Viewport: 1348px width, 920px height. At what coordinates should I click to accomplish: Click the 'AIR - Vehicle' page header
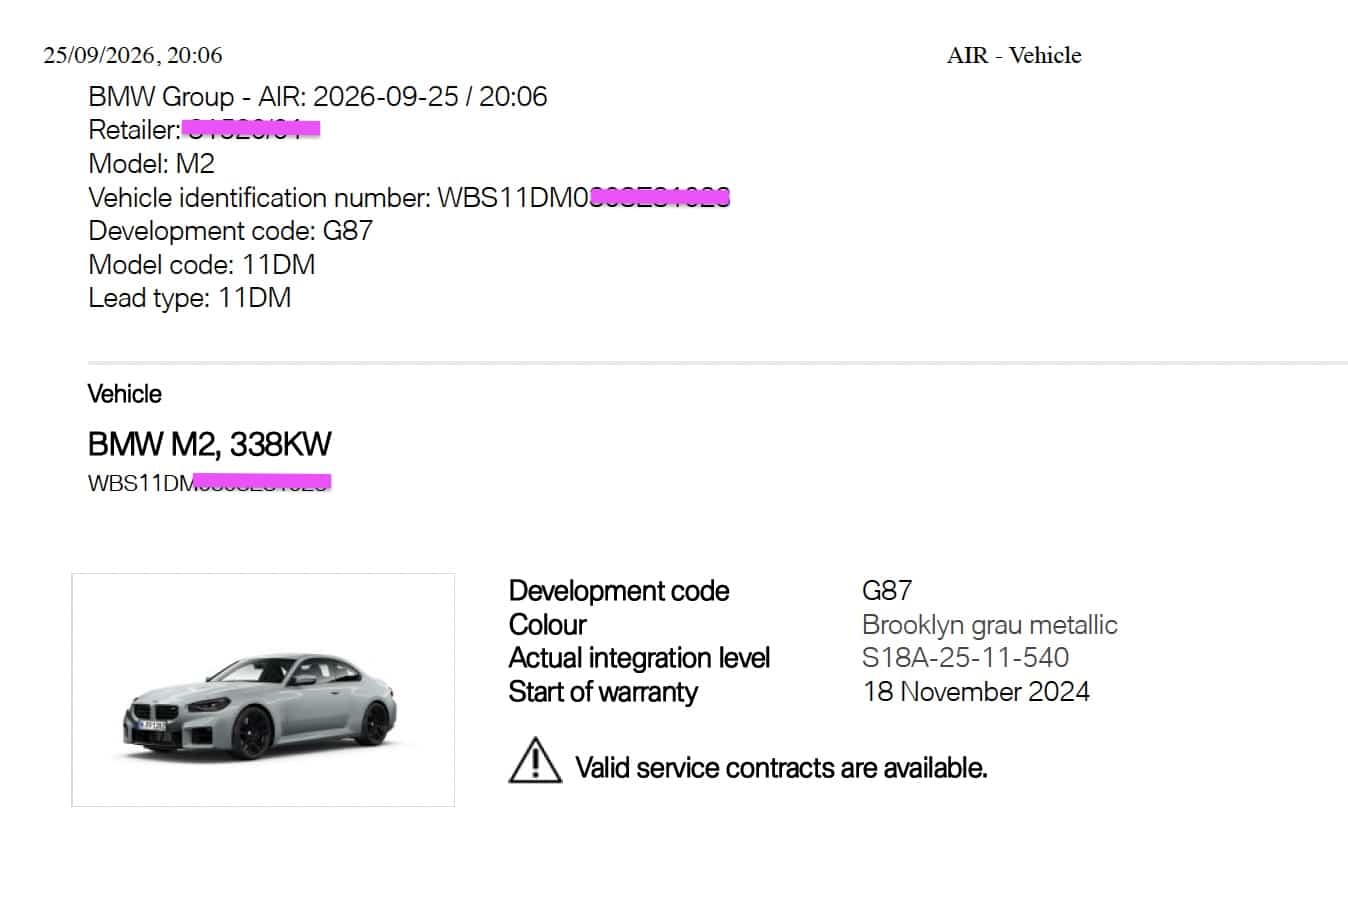pos(1014,55)
